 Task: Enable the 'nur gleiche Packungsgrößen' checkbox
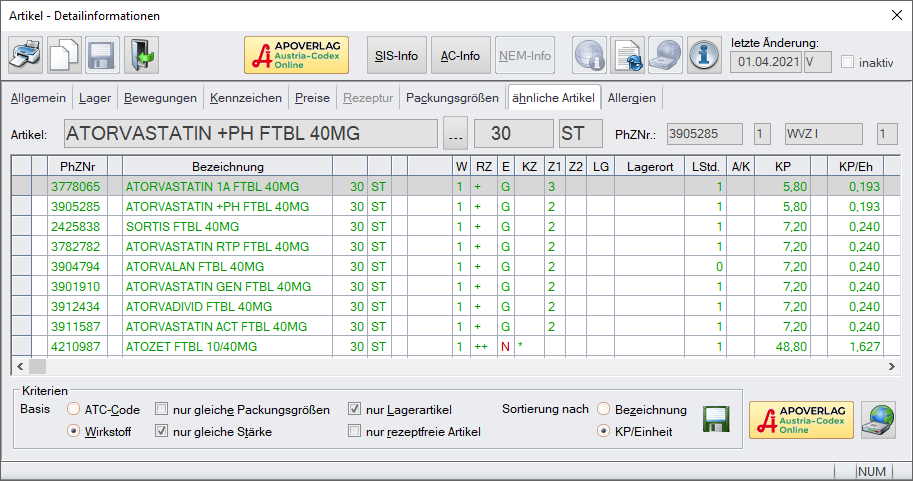(x=161, y=410)
